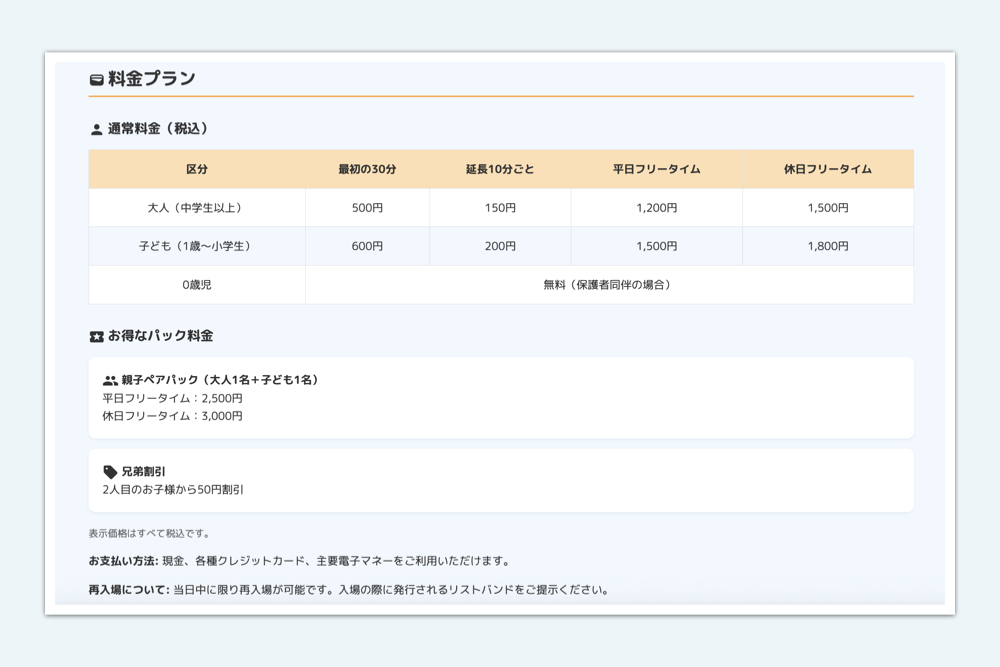
Task: Select the 0歳児 row in the table
Action: [x=197, y=284]
